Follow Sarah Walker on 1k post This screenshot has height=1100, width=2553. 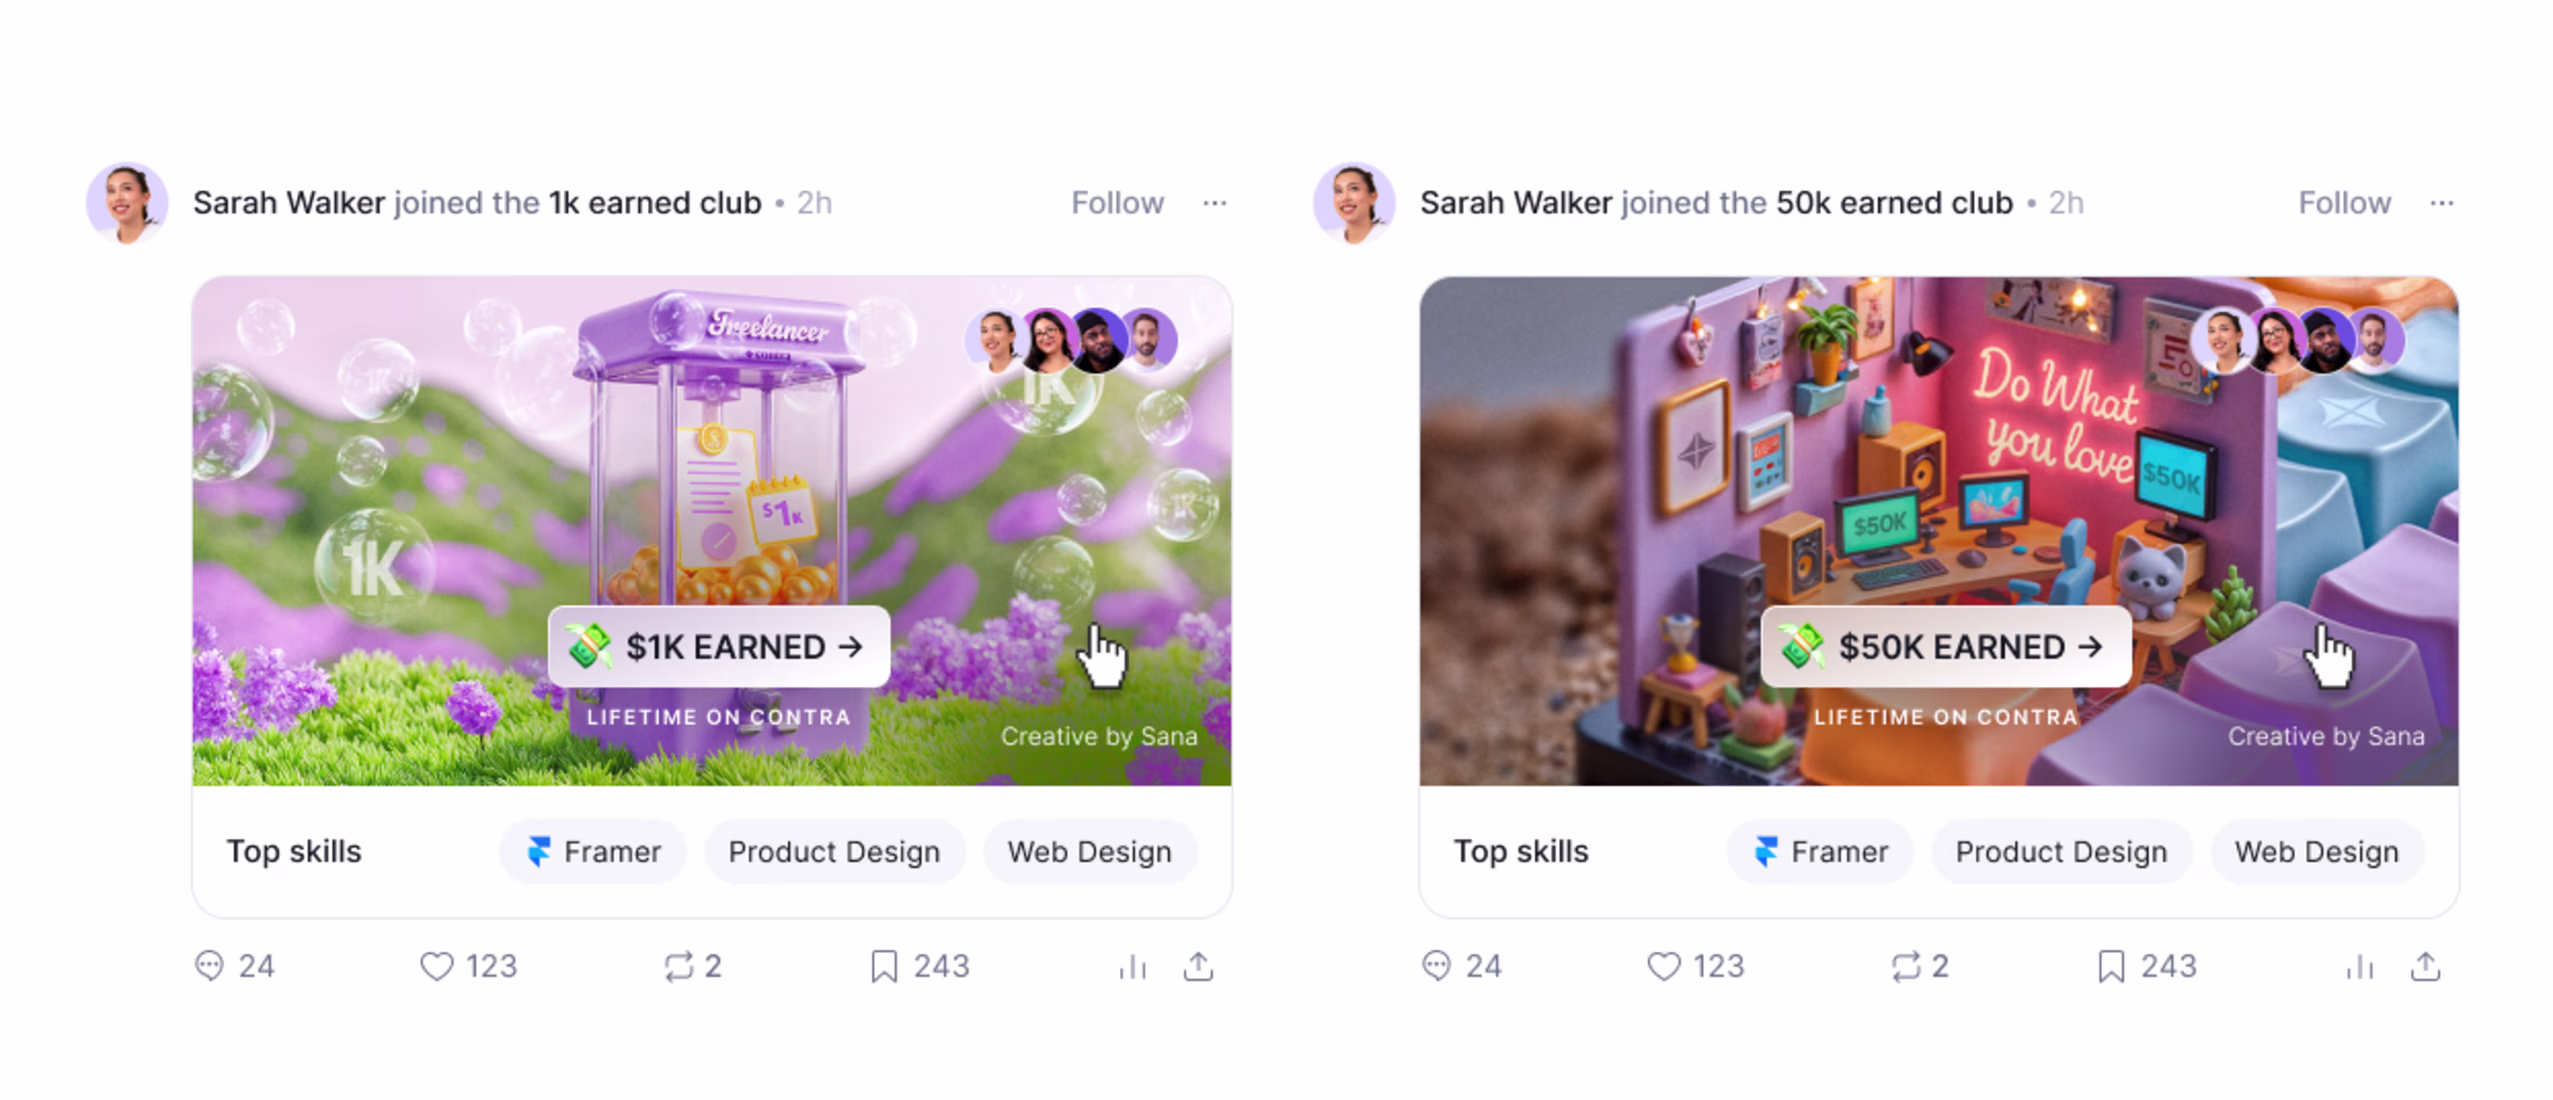[x=1117, y=203]
